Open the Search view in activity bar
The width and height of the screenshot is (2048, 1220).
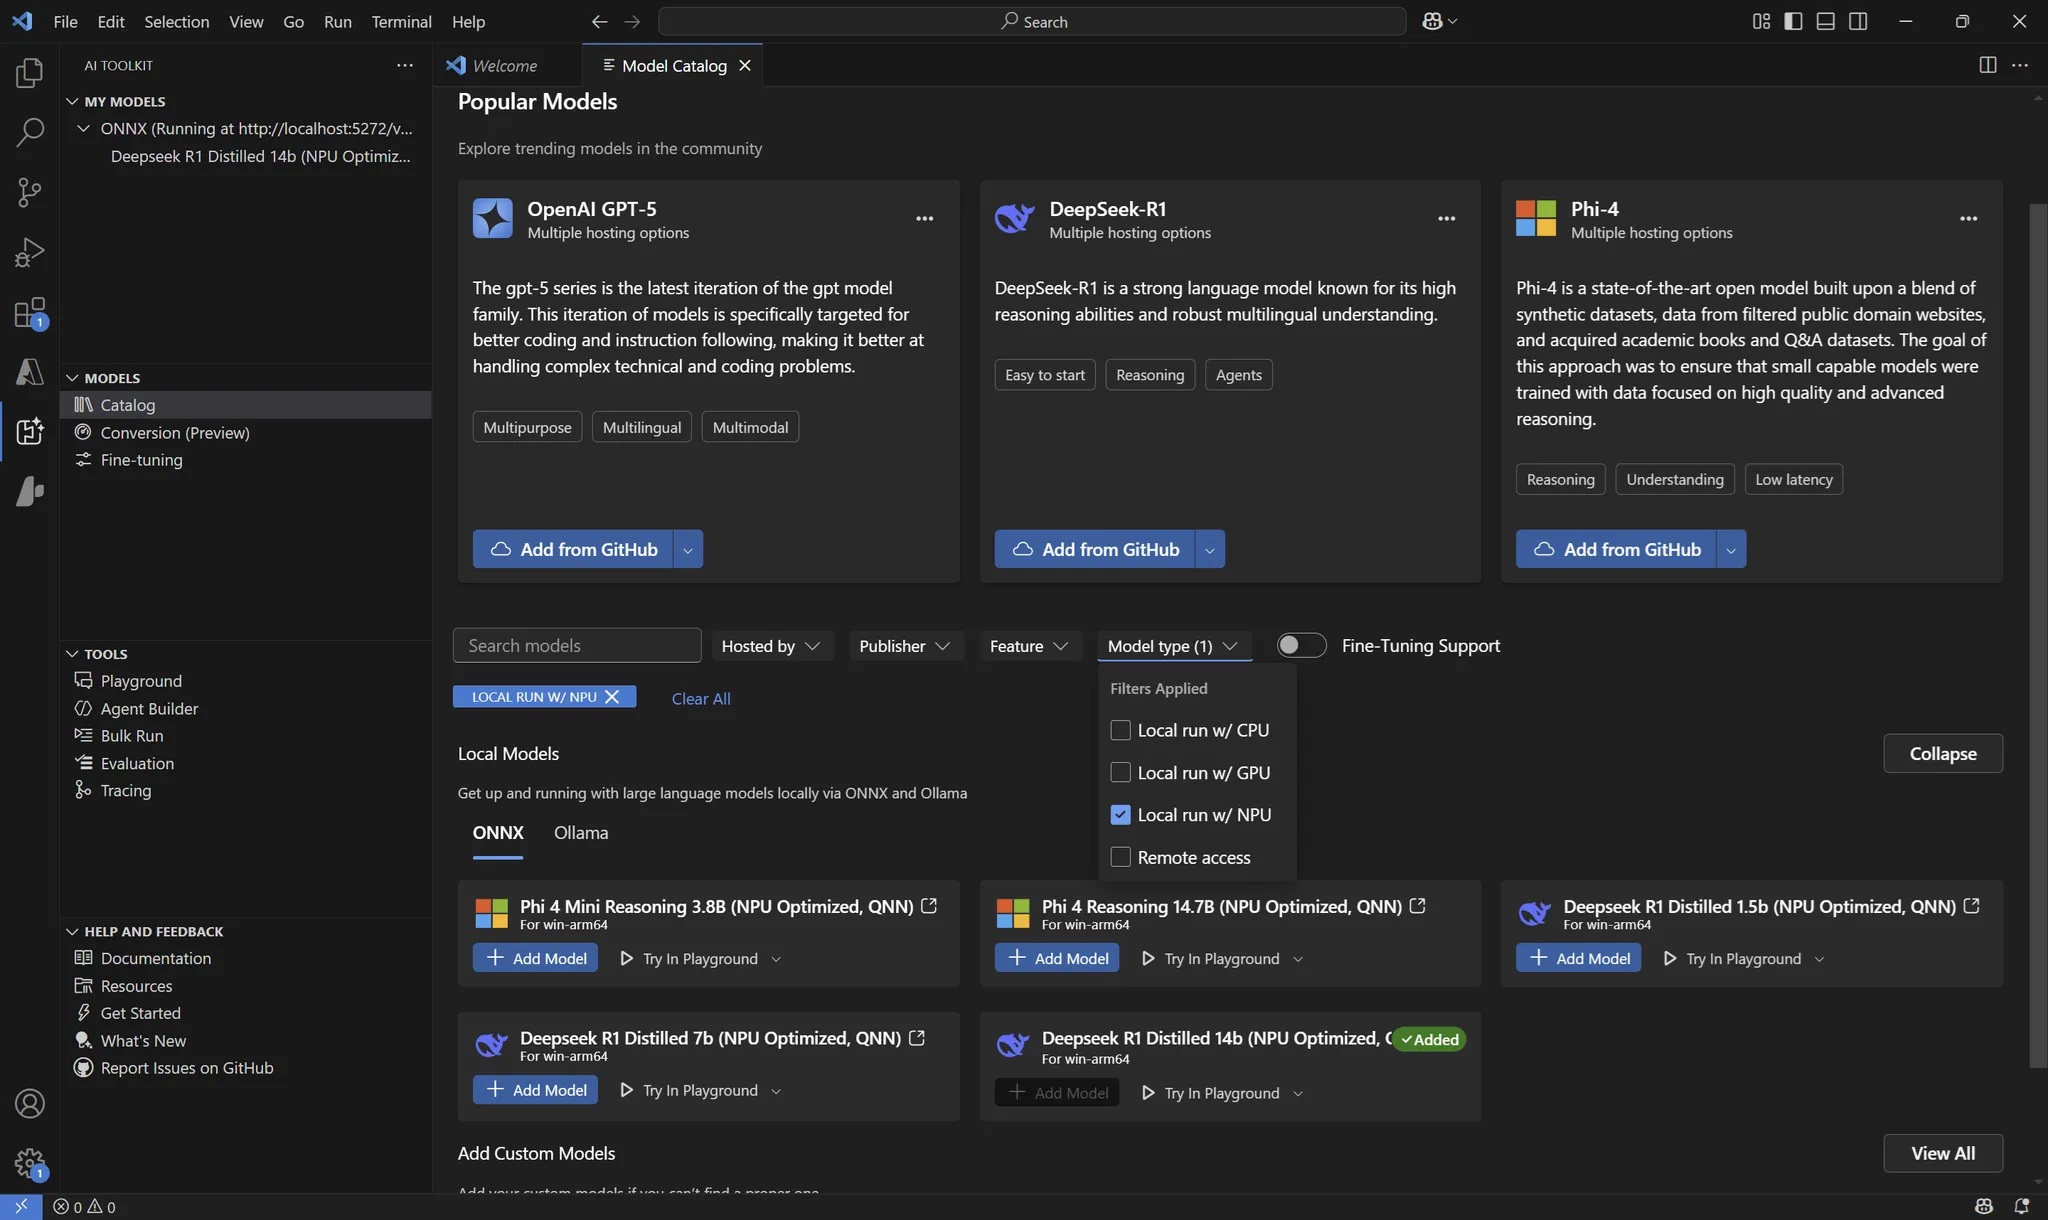(29, 131)
